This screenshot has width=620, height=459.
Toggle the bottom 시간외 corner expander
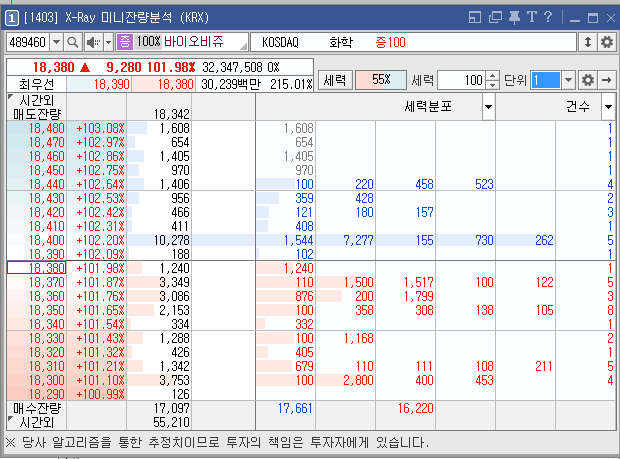pyautogui.click(x=11, y=419)
